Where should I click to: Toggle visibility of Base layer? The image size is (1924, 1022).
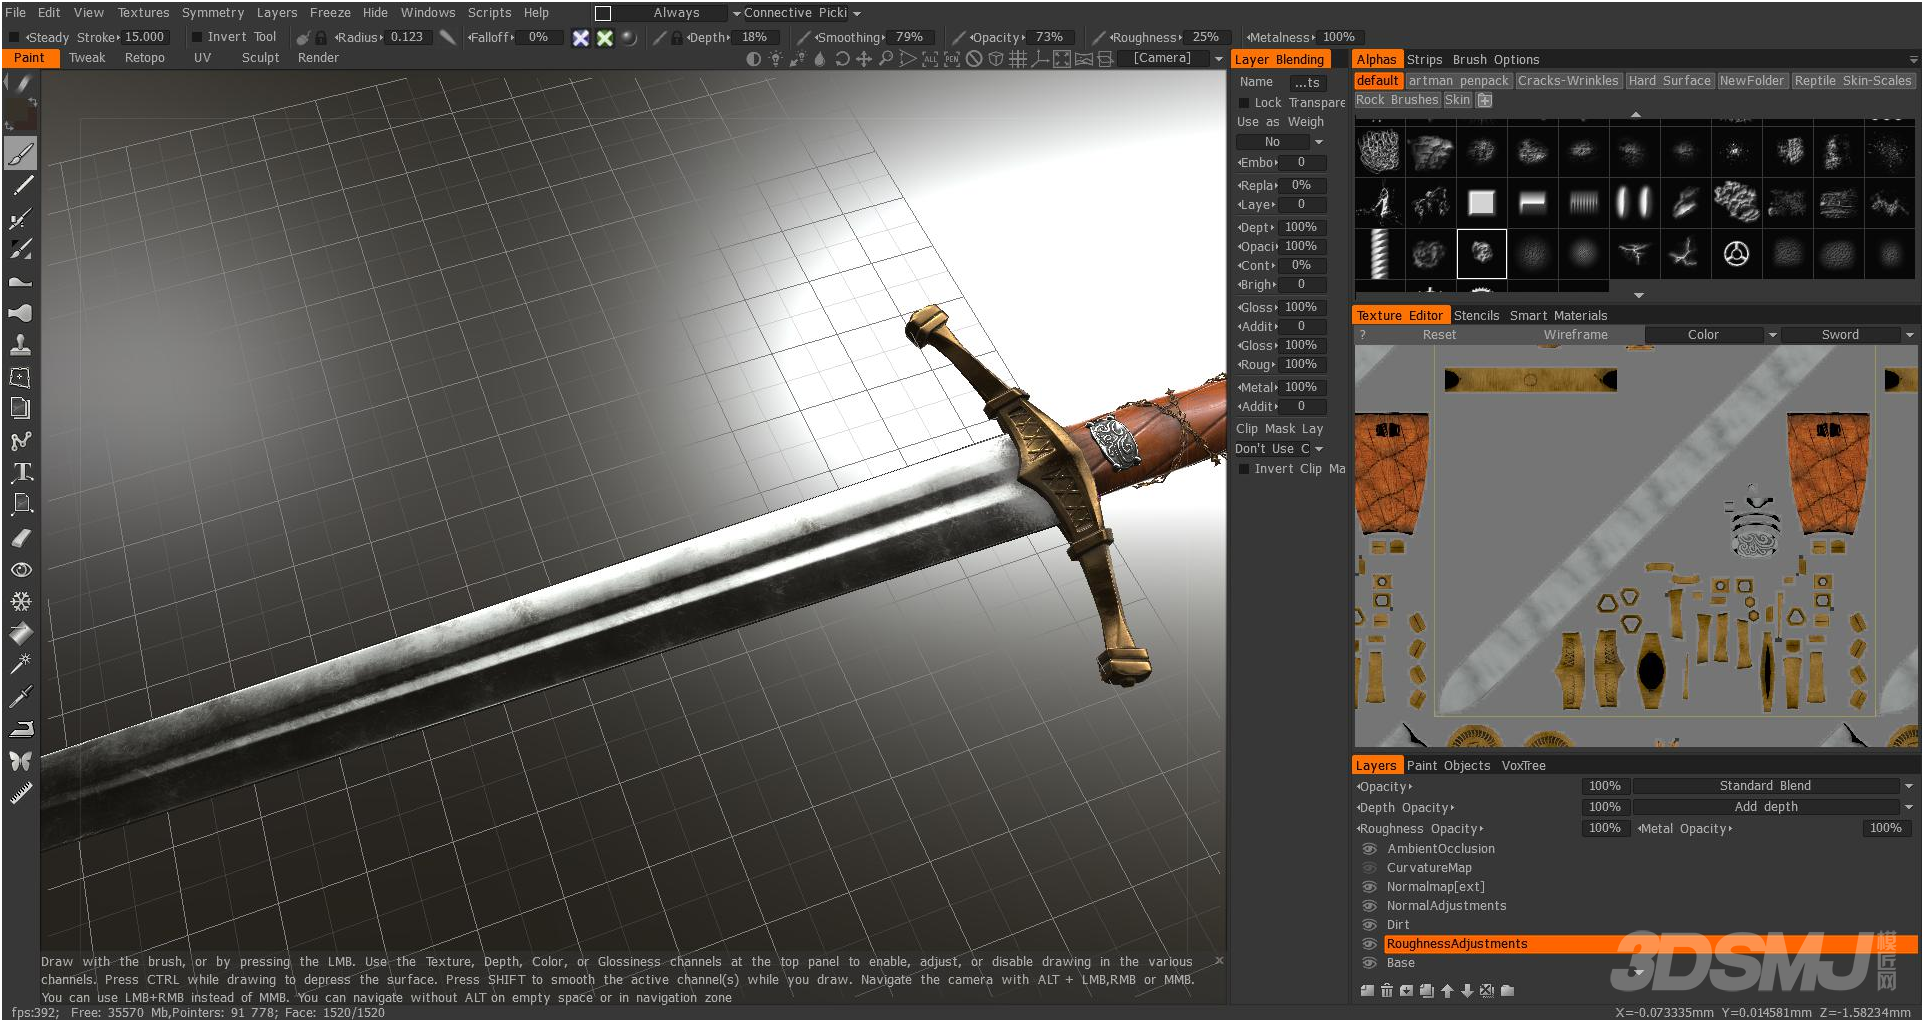[1370, 963]
